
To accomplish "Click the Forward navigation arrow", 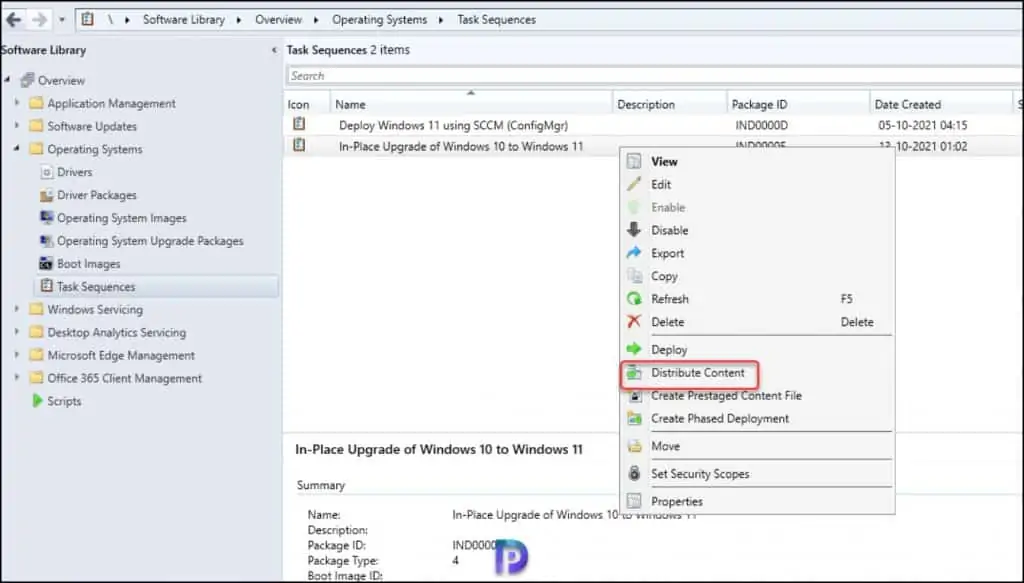I will pyautogui.click(x=39, y=20).
